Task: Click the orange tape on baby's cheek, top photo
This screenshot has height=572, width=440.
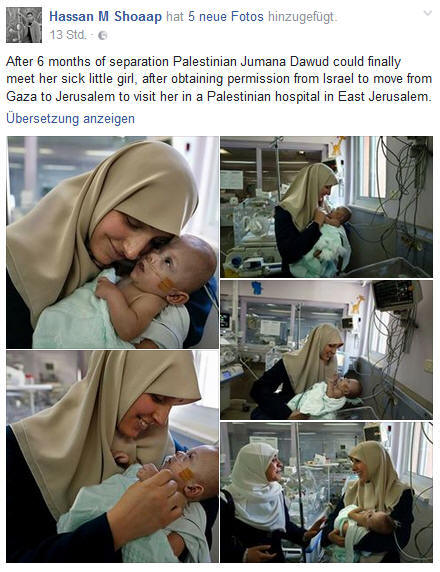Action: click(166, 284)
